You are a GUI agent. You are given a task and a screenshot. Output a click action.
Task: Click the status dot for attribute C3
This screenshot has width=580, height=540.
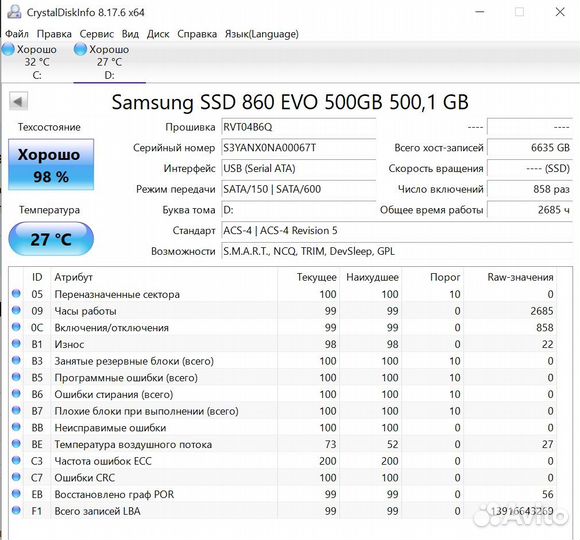click(16, 460)
